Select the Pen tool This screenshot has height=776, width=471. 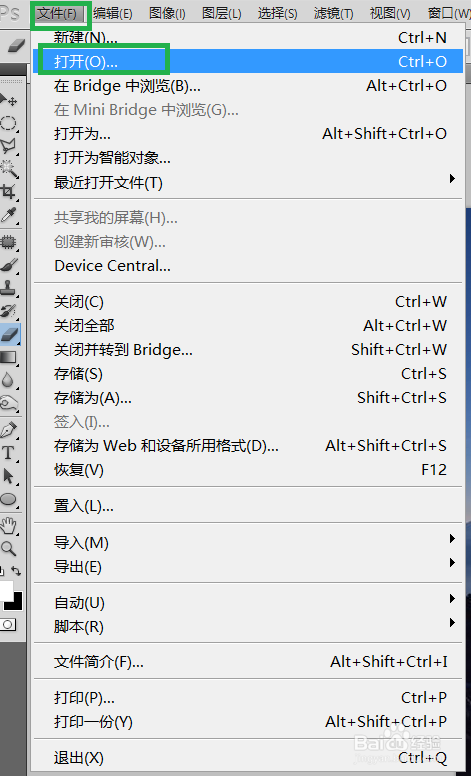[x=8, y=429]
